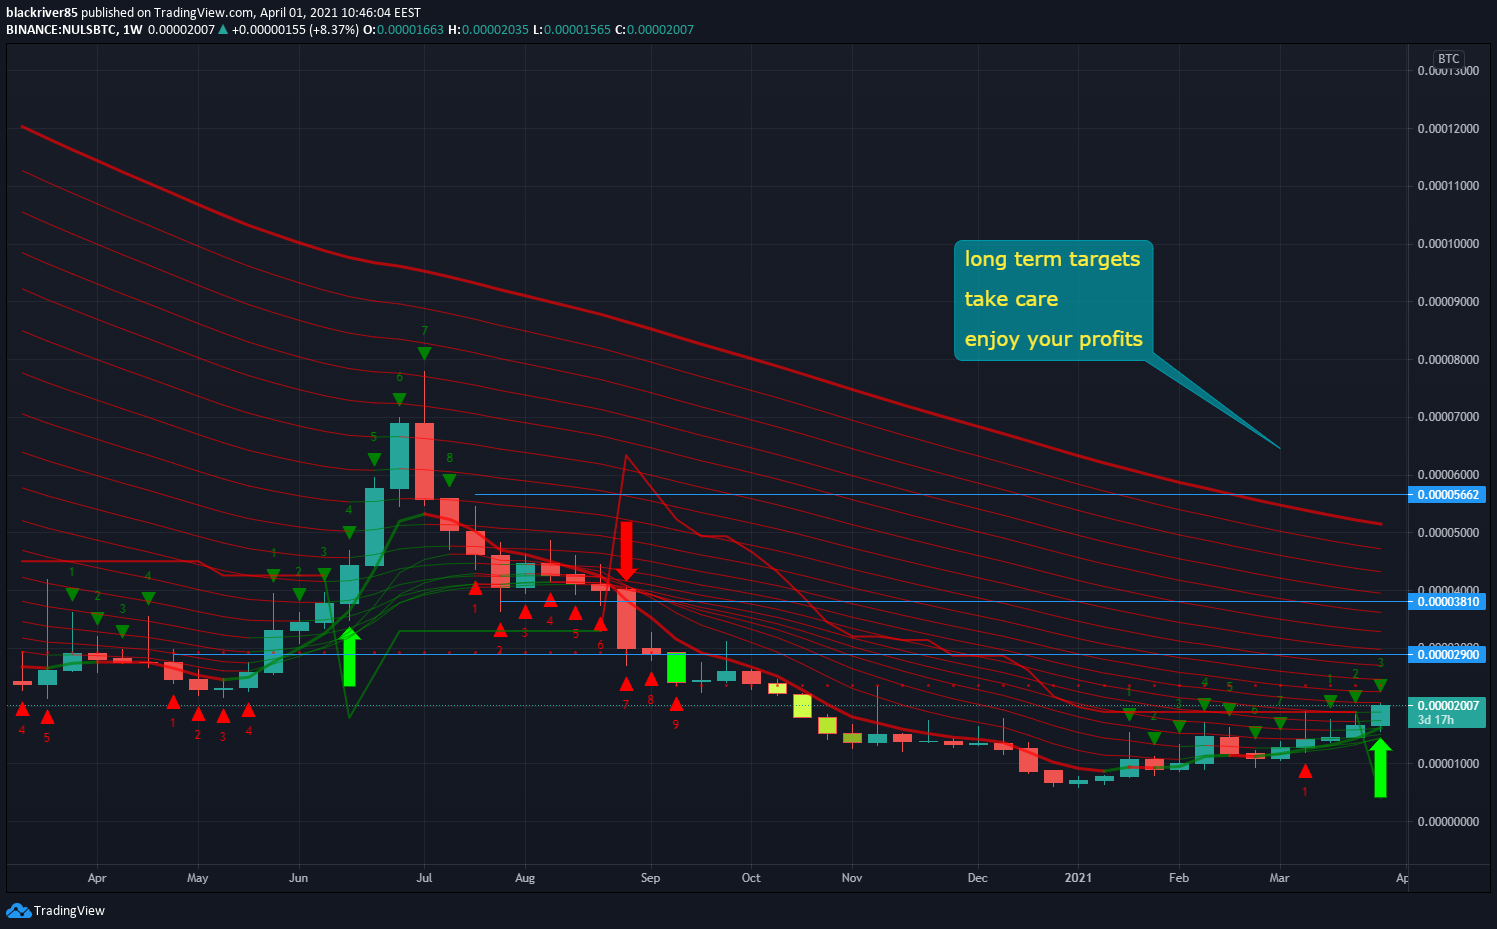Click the 0.00011000 price axis label

pos(1448,186)
